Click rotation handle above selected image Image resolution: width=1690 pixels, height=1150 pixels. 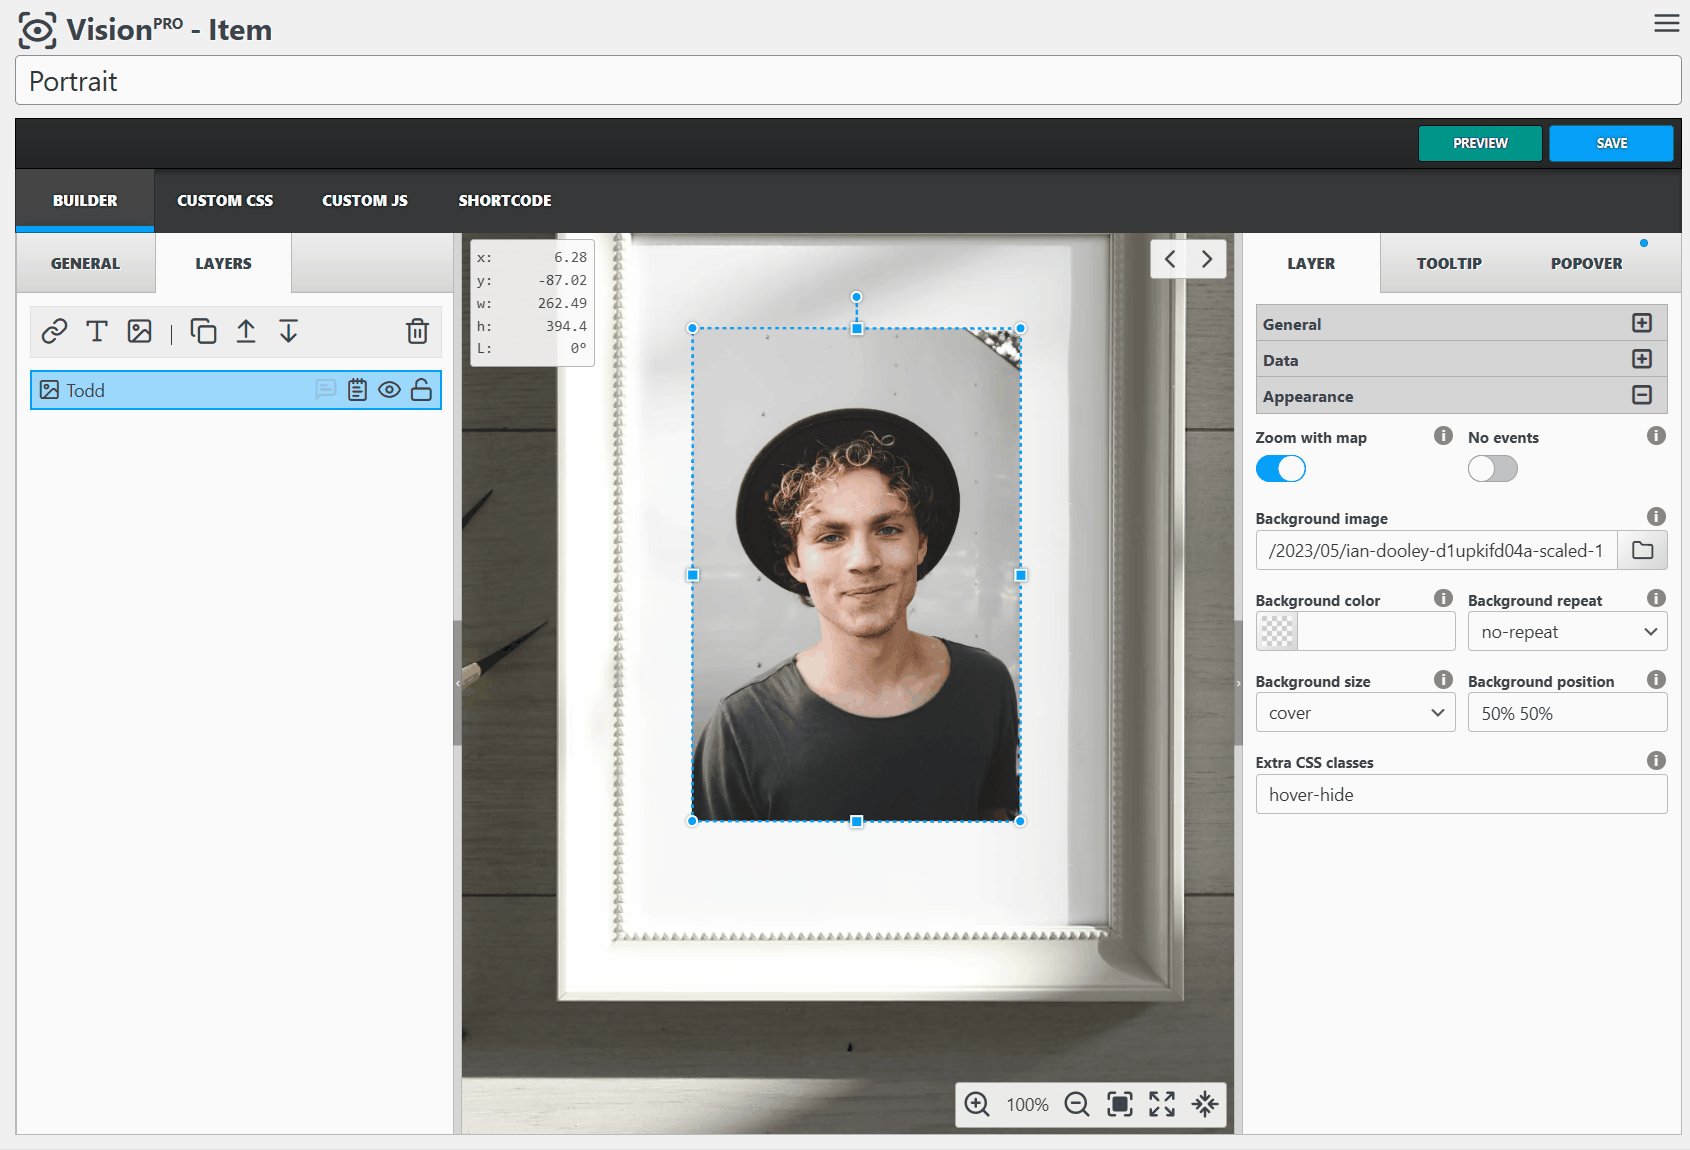(x=856, y=297)
